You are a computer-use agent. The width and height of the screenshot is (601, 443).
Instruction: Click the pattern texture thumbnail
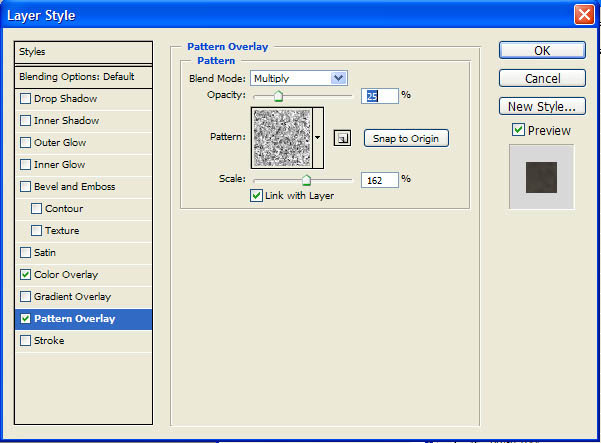coord(282,138)
